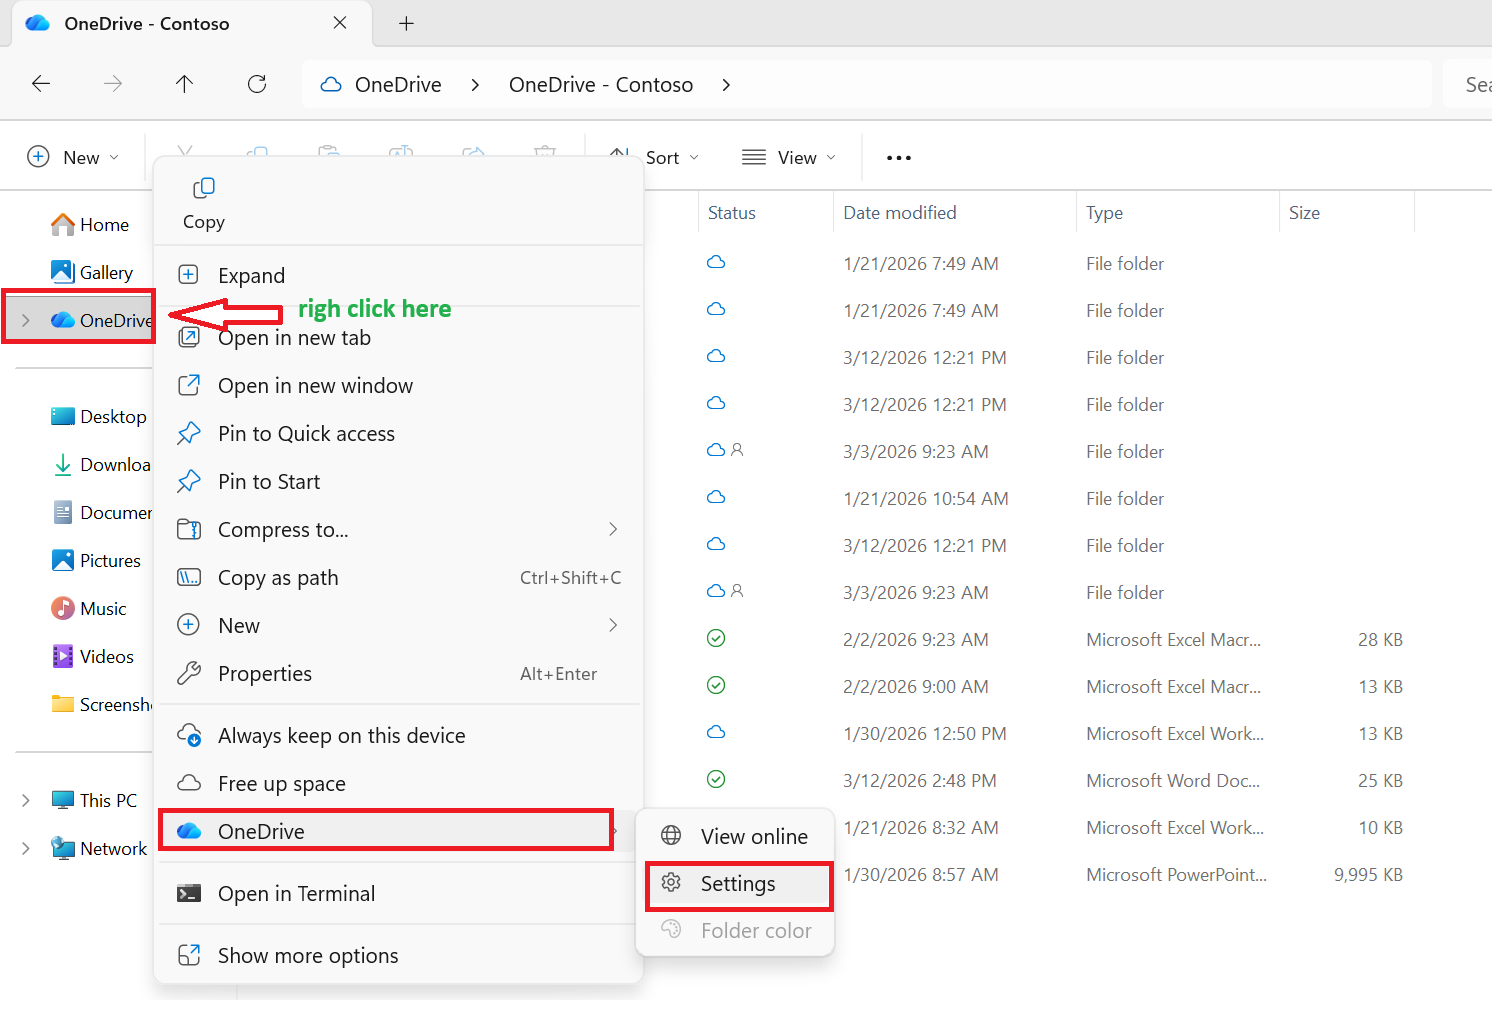
Task: Select Always keep on this device
Action: 398,736
